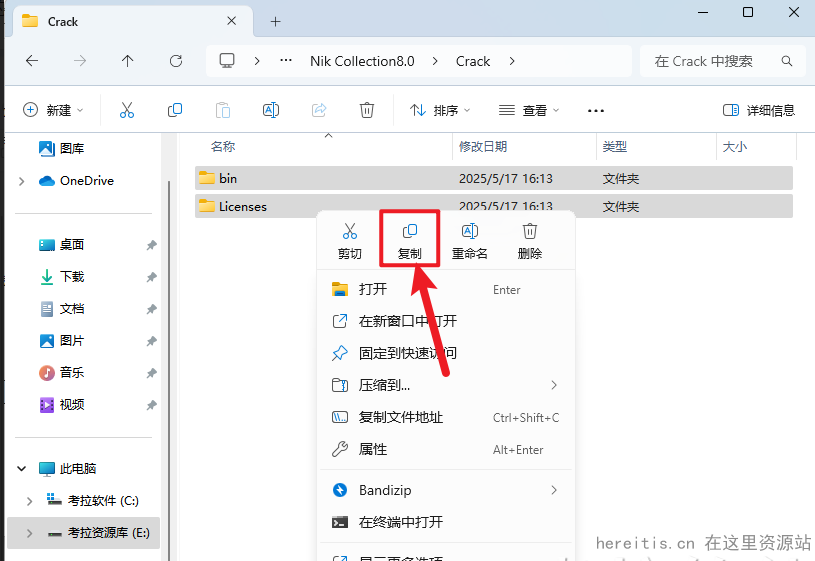Screen dimensions: 815x561
Task: Open 音乐 in the navigation pane
Action: point(61,373)
